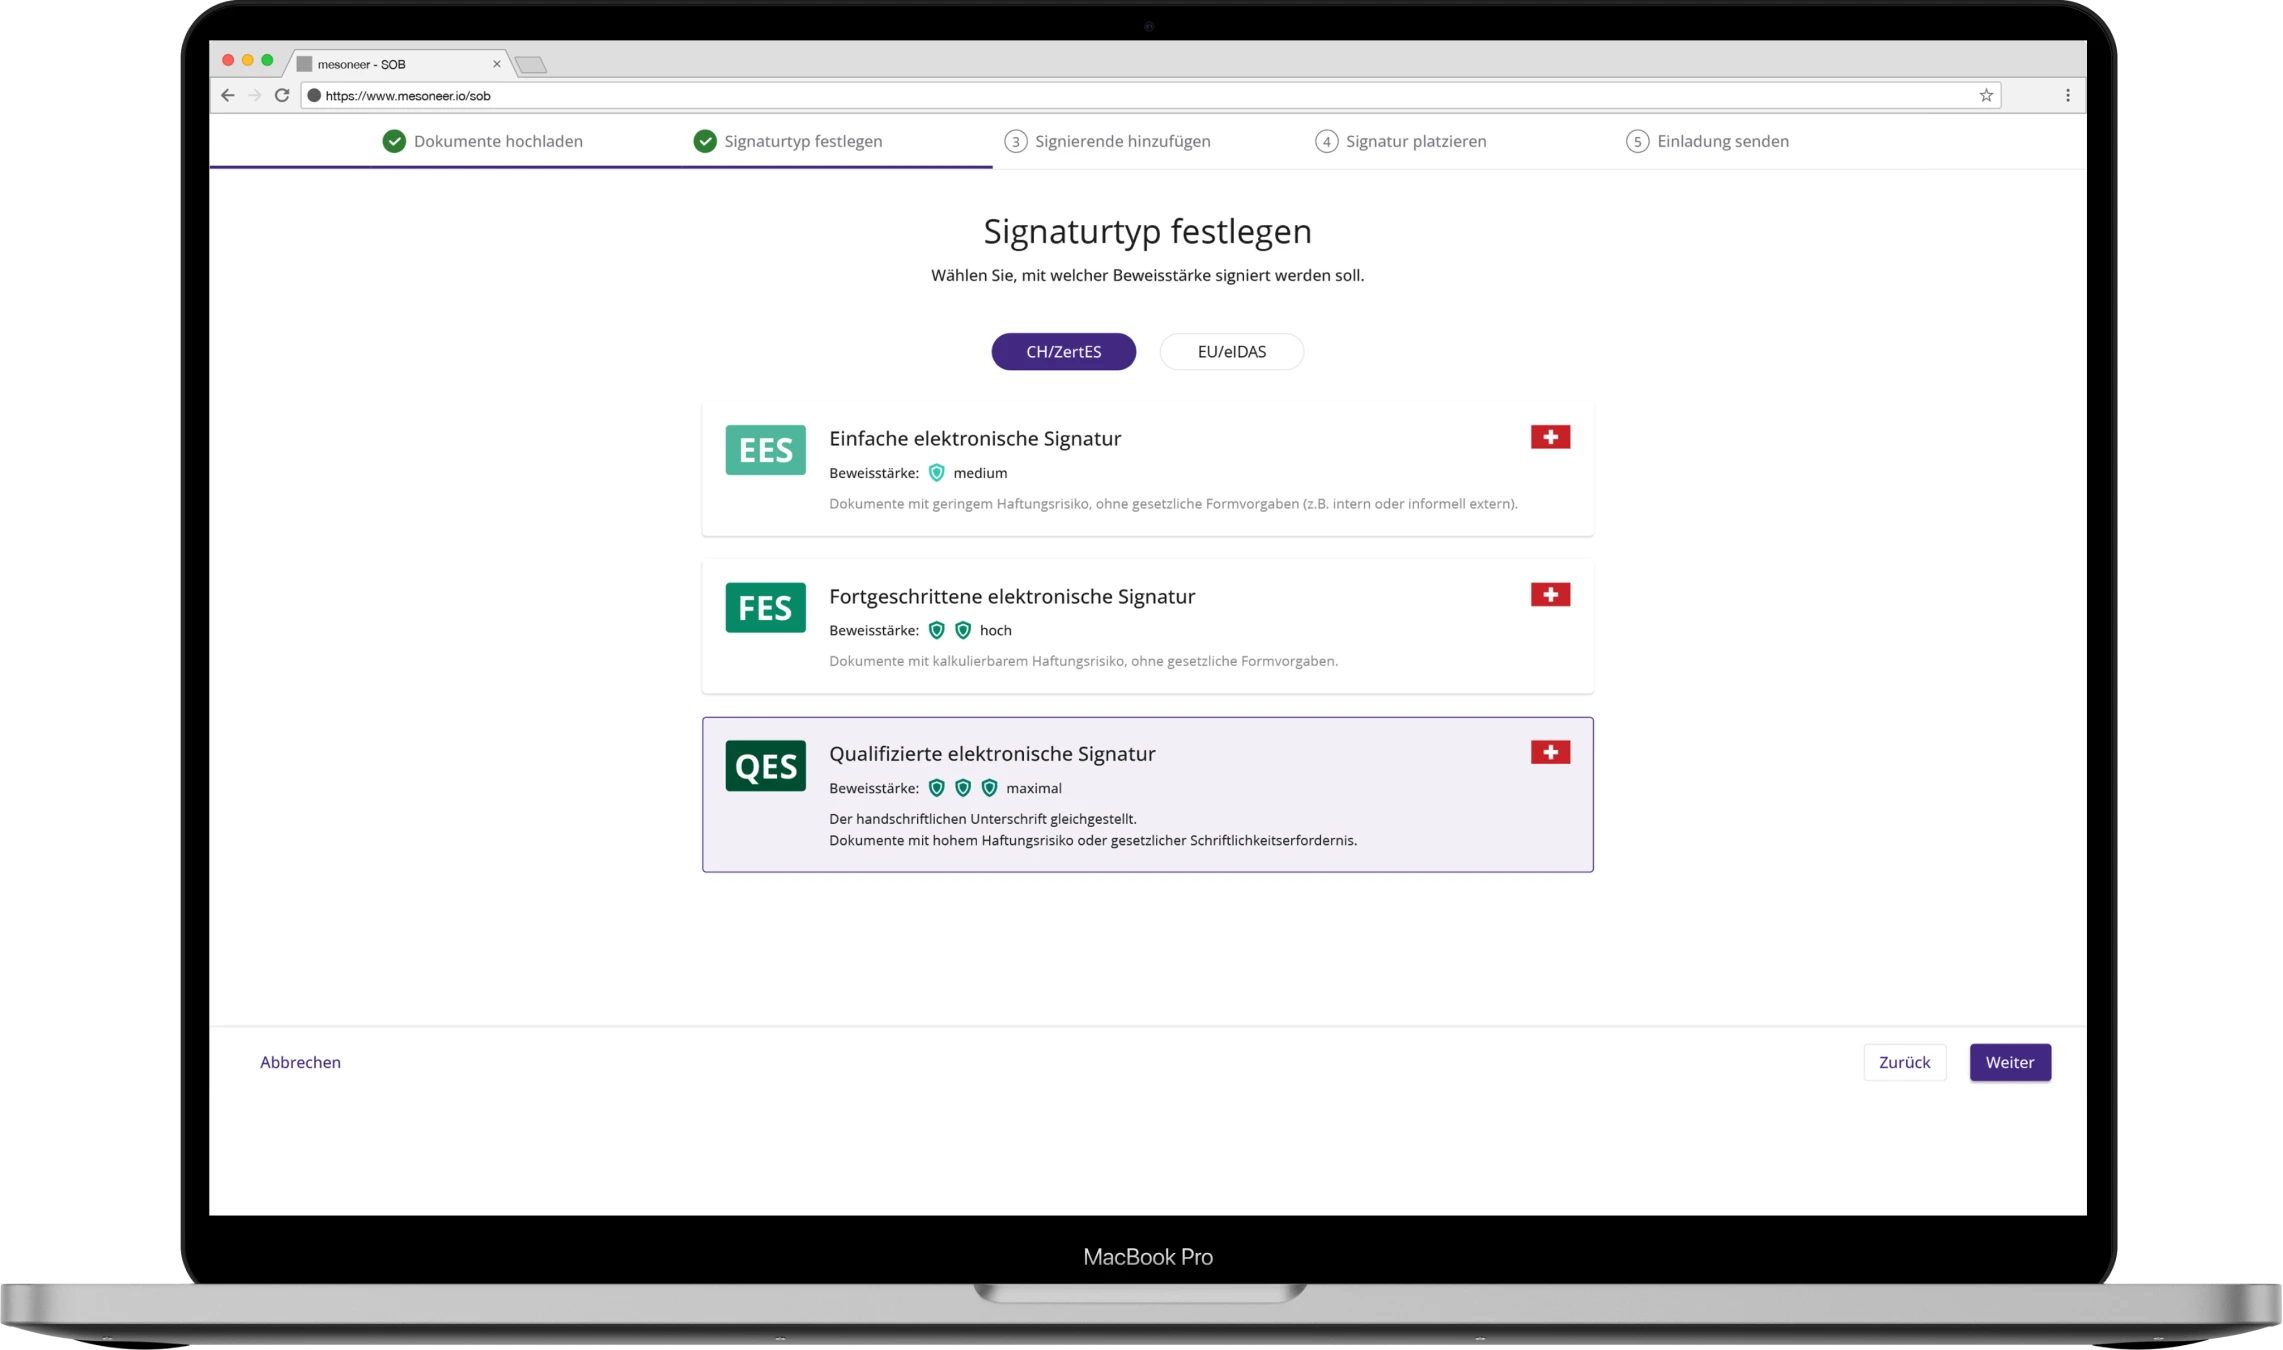Click the browser address bar URL
This screenshot has width=2283, height=1350.
pos(408,96)
